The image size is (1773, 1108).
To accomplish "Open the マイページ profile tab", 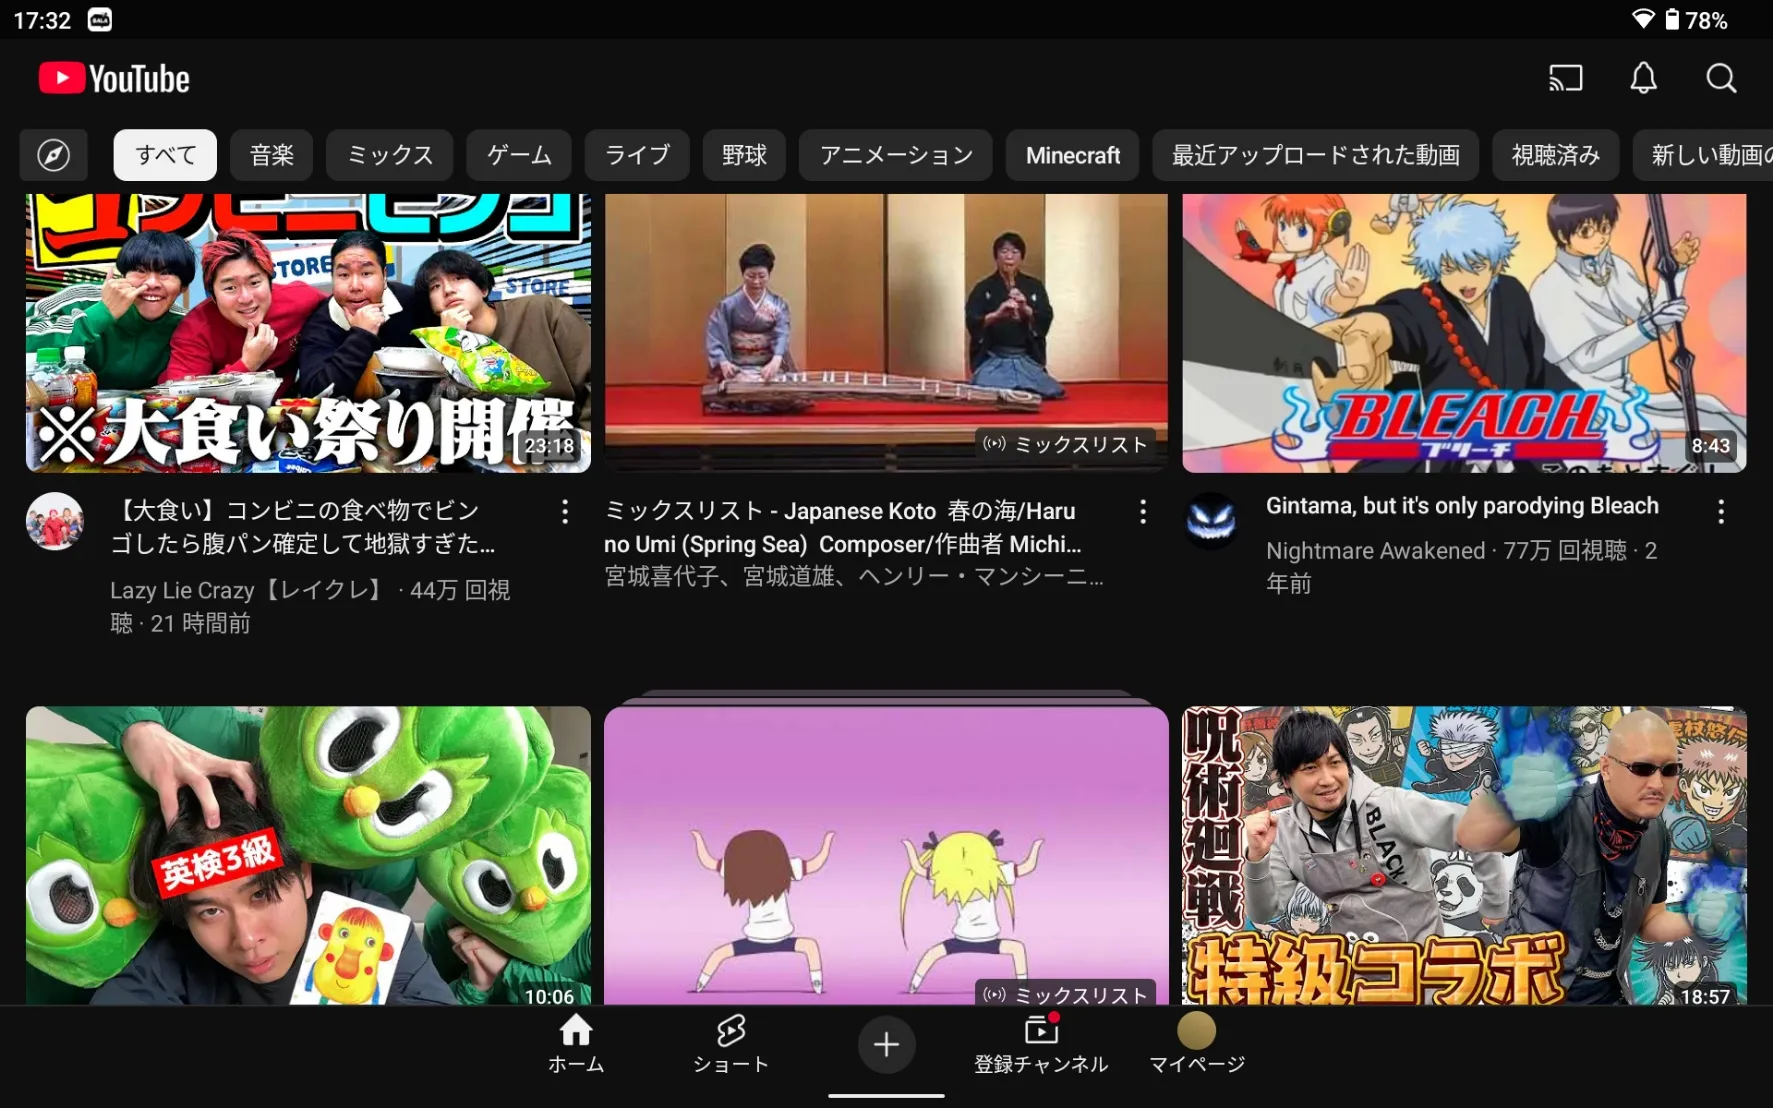I will 1197,1044.
